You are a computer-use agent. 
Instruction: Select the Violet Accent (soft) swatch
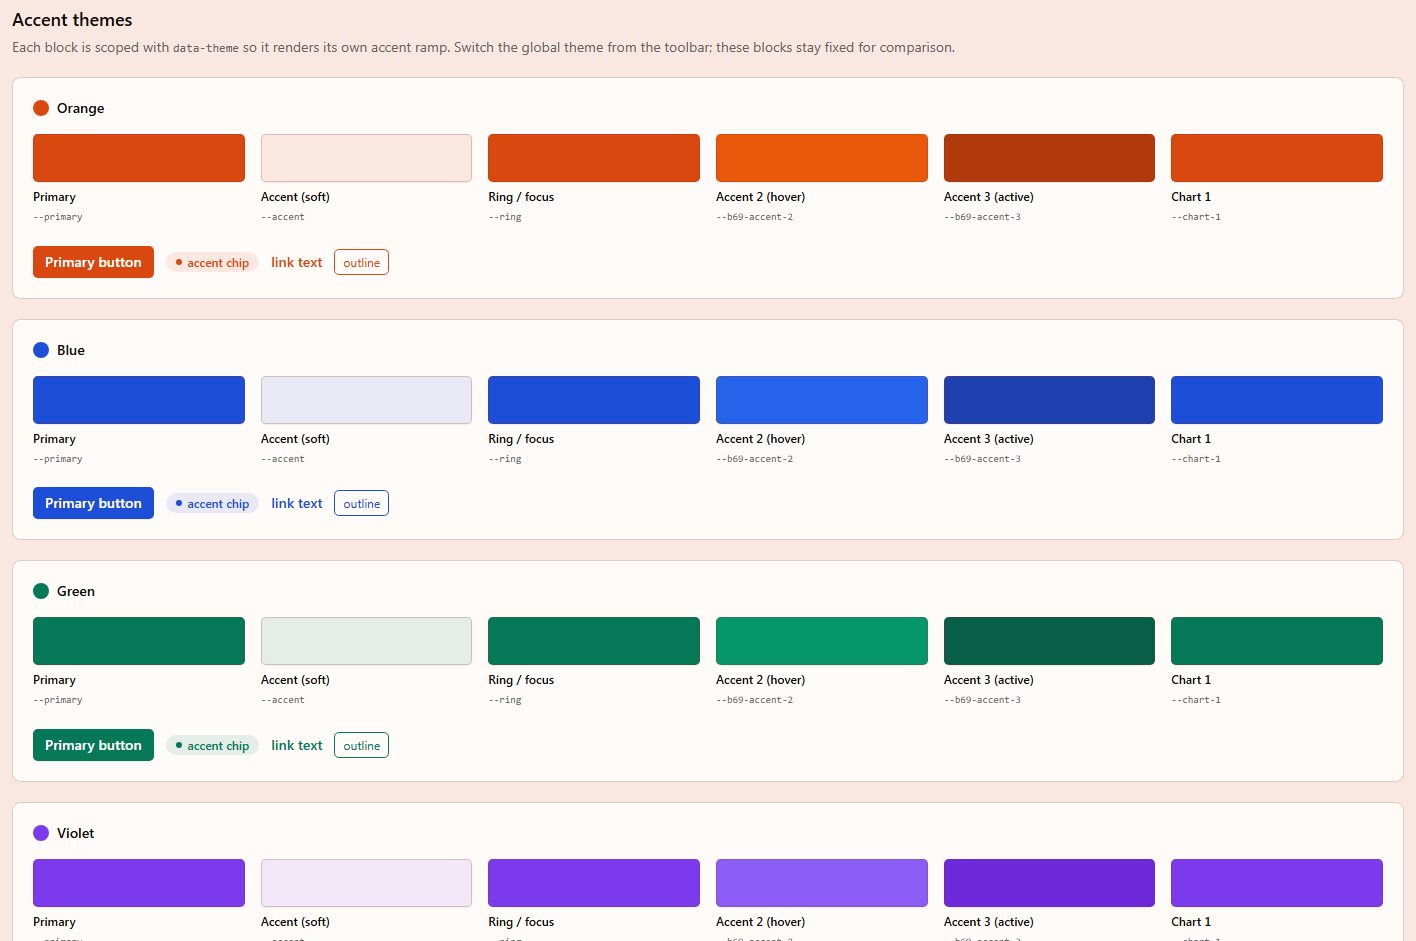(366, 883)
